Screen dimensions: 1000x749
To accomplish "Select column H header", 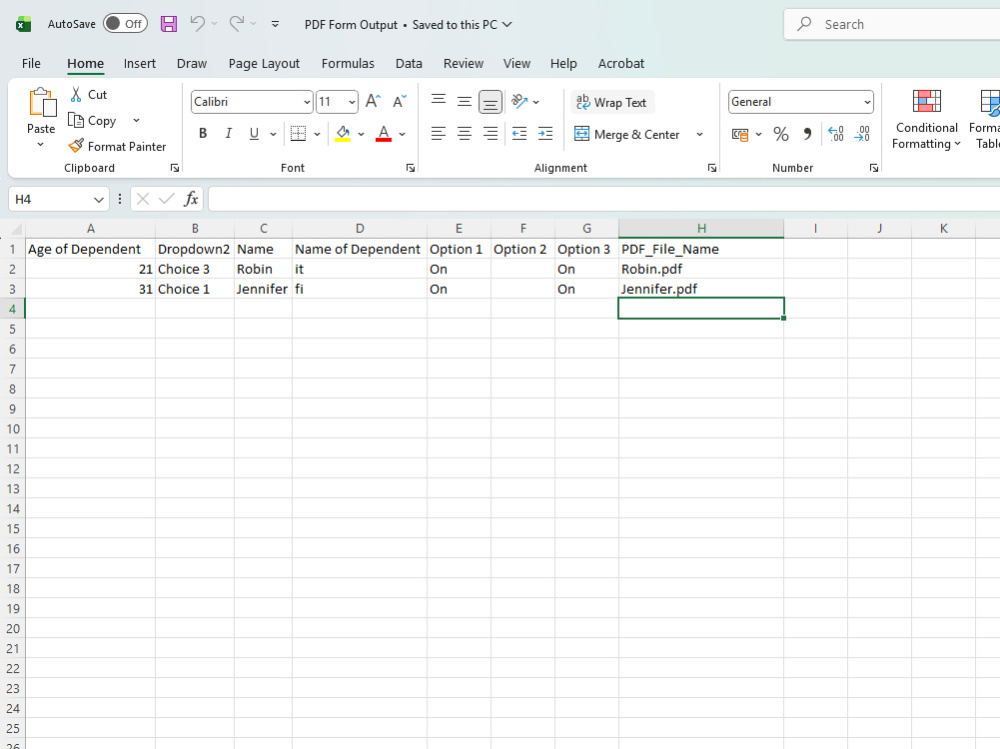I will (x=701, y=228).
